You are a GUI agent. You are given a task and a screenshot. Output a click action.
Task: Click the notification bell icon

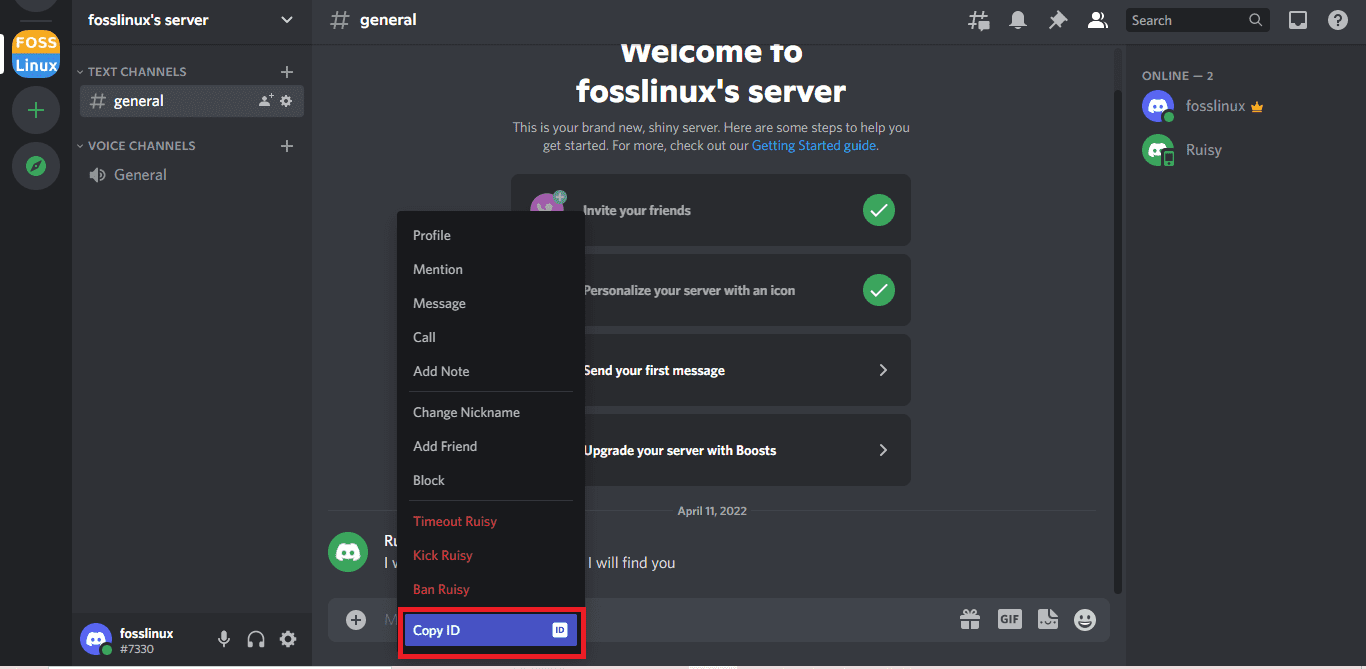tap(1018, 20)
